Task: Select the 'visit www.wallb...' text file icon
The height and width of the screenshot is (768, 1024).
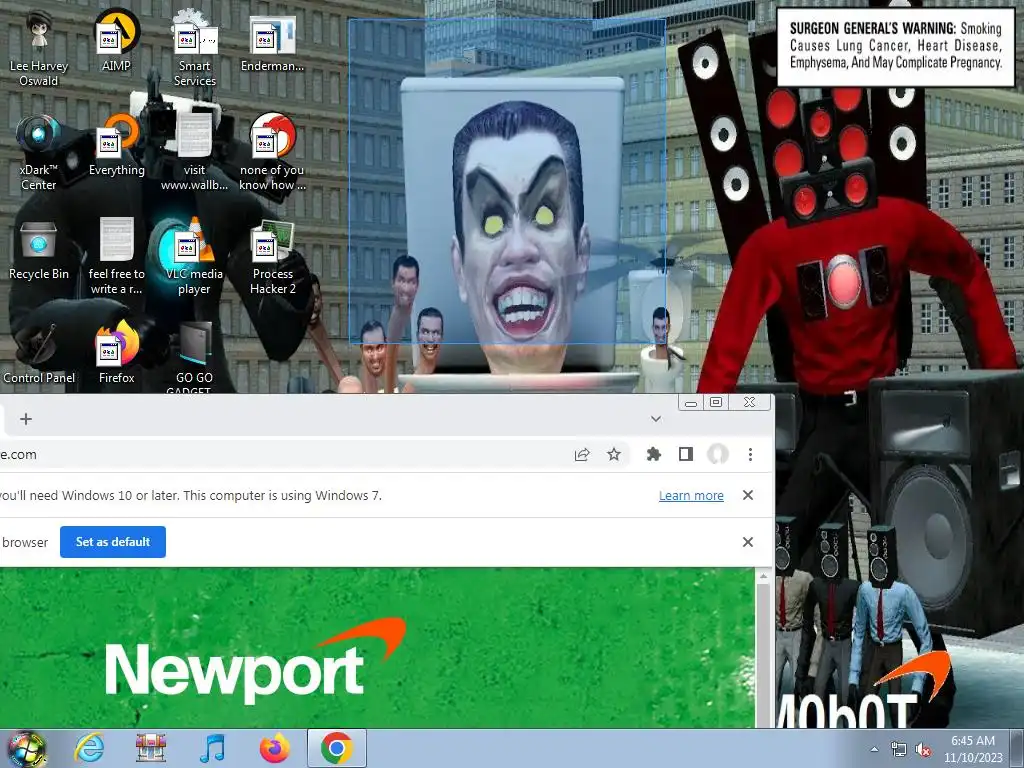Action: 195,153
